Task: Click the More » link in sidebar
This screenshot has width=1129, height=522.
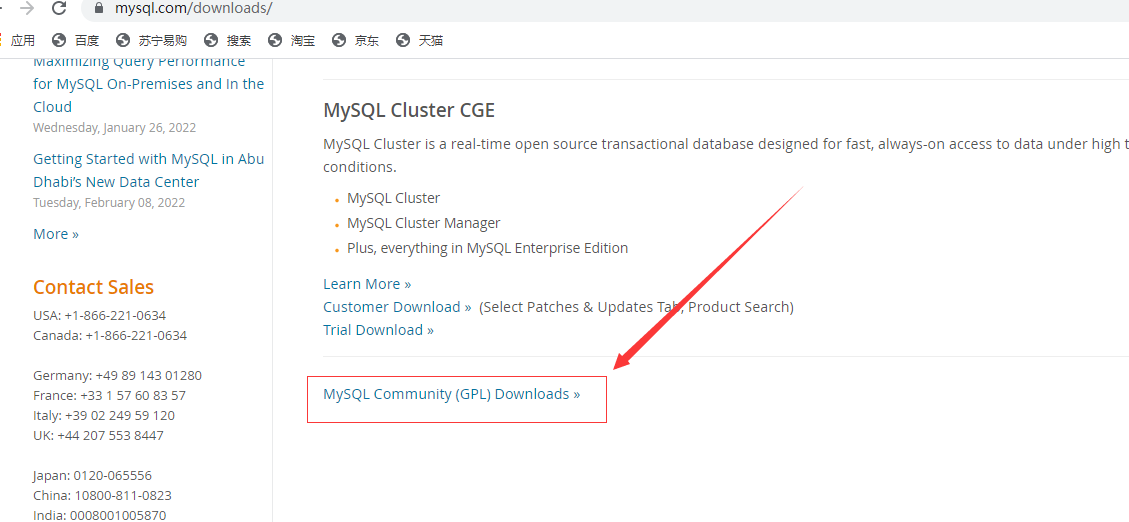Action: coord(56,234)
